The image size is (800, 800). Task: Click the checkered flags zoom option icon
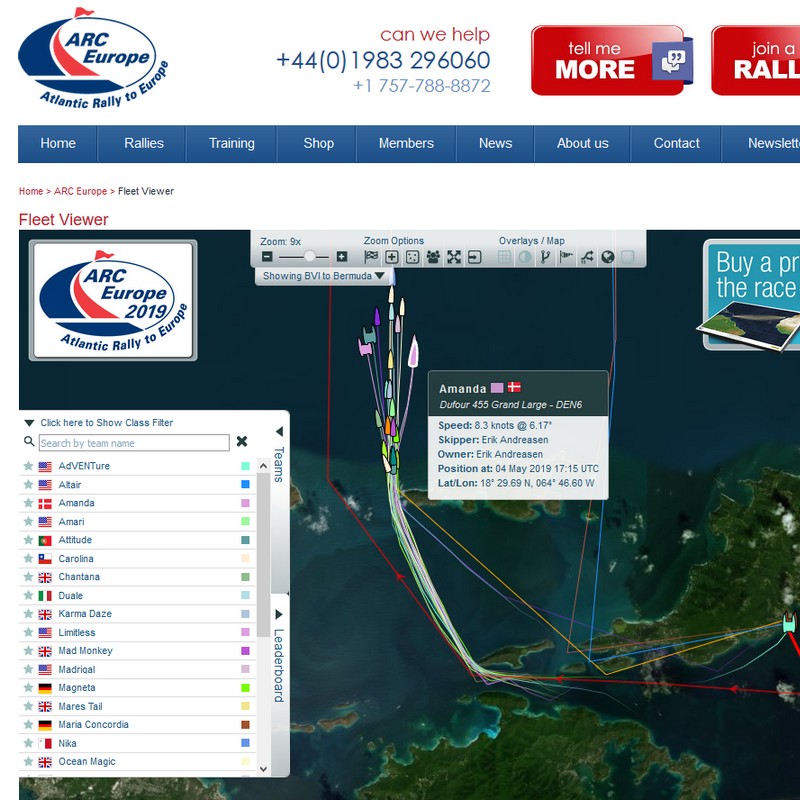click(x=371, y=257)
